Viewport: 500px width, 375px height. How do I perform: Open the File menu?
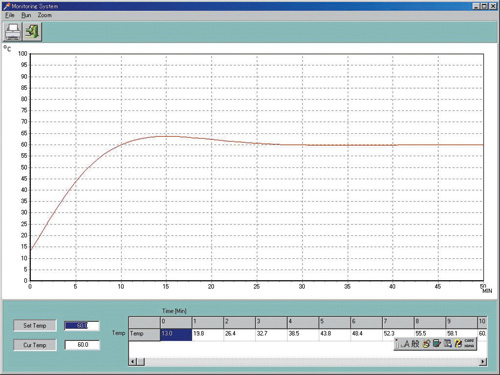pyautogui.click(x=10, y=15)
